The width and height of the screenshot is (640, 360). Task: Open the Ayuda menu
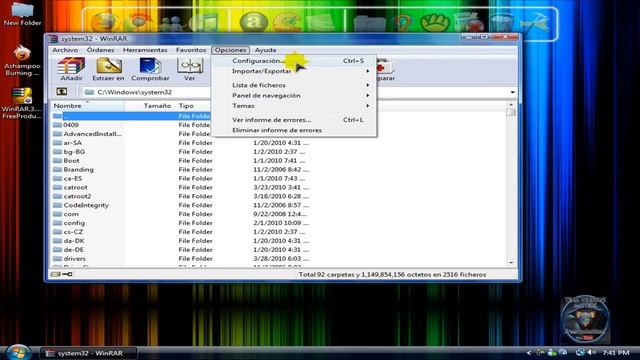265,50
